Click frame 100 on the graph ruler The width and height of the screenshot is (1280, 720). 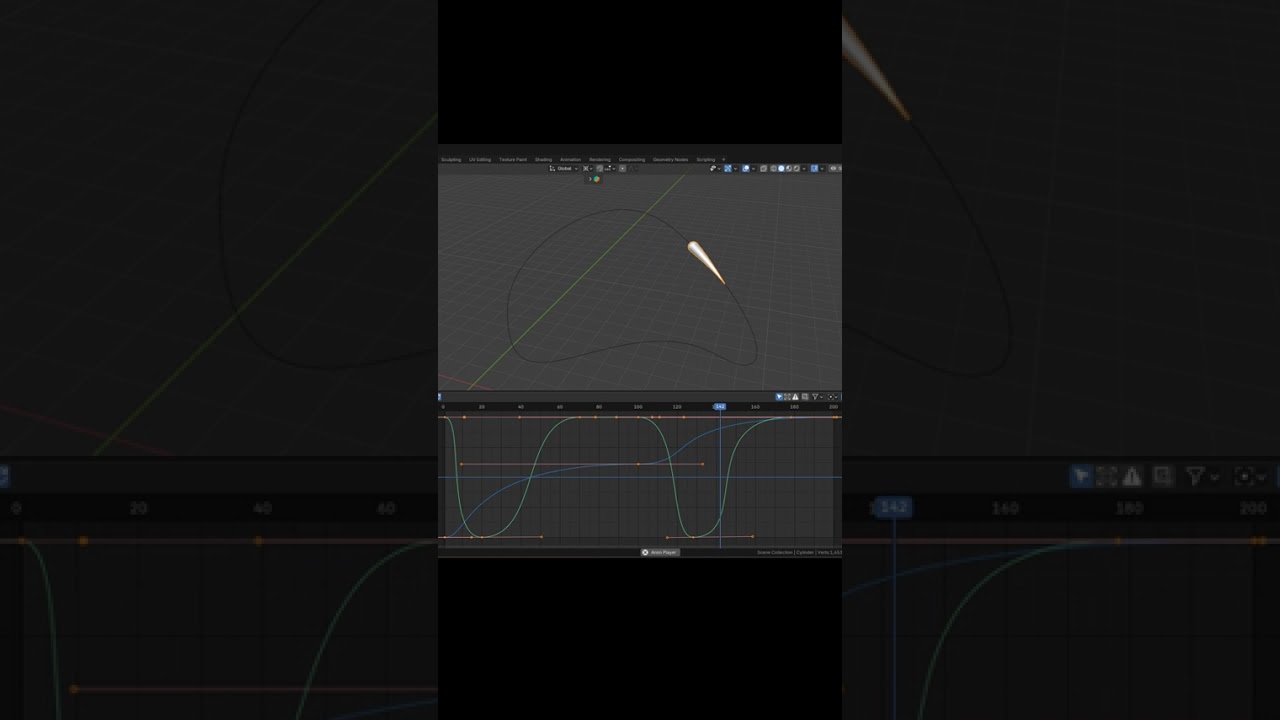click(x=638, y=407)
